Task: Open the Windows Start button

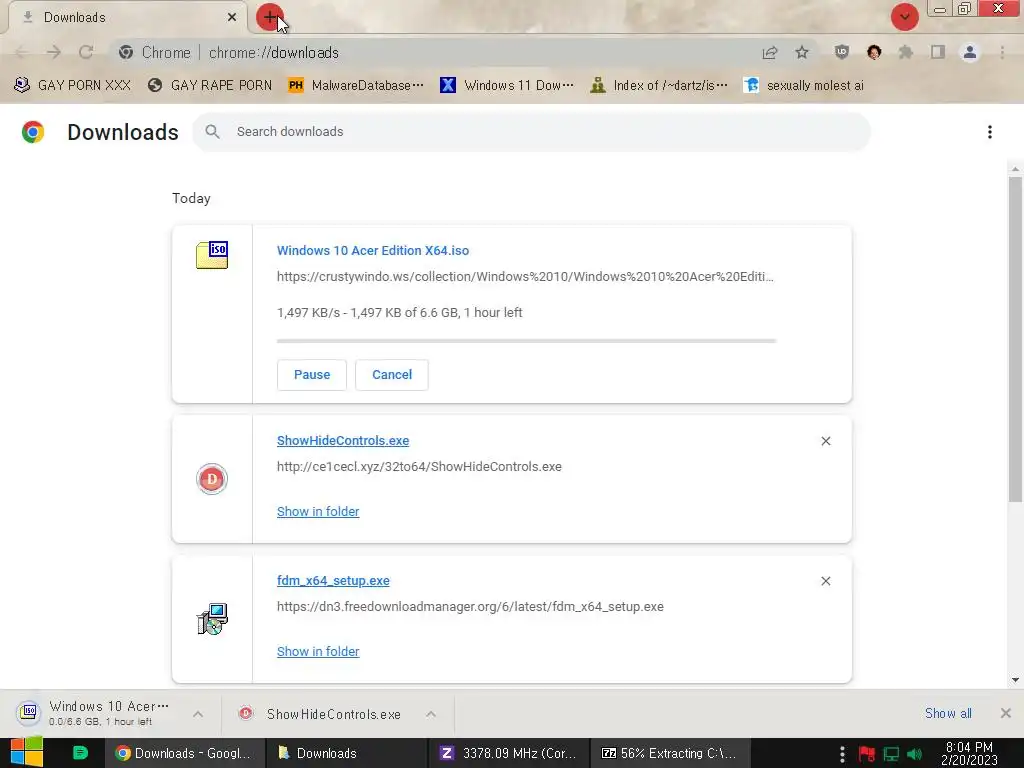Action: [26, 752]
